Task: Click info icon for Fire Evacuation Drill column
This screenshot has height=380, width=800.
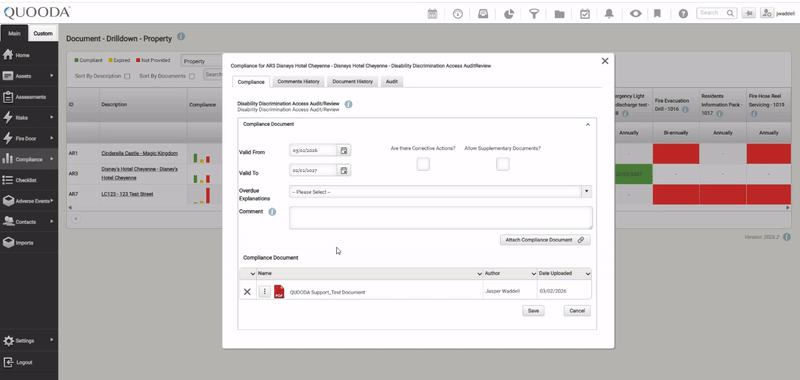Action: [x=685, y=110]
